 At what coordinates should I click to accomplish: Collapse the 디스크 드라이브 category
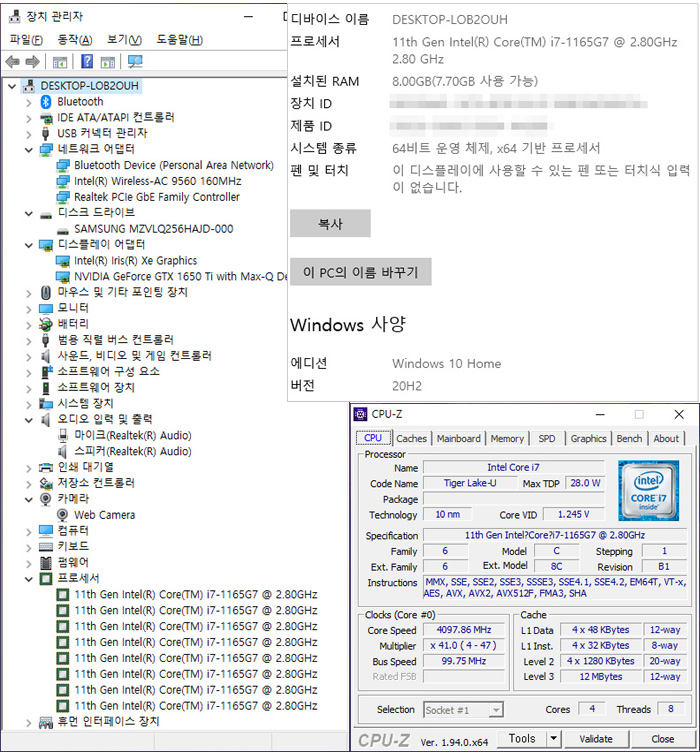pyautogui.click(x=29, y=213)
